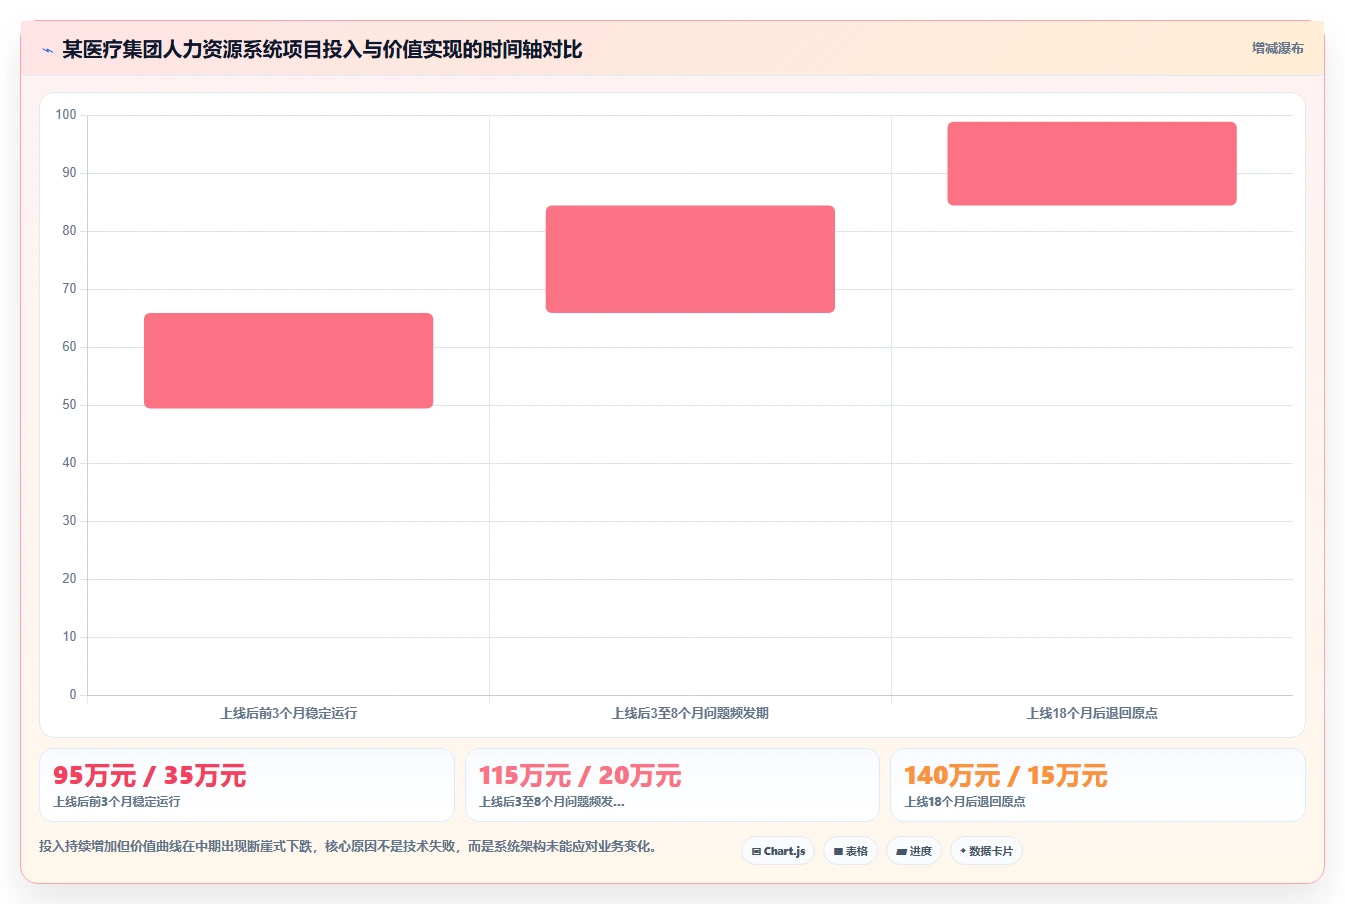Viewport: 1345px width, 904px height.
Task: Click the 表格 tag pill
Action: coord(850,851)
